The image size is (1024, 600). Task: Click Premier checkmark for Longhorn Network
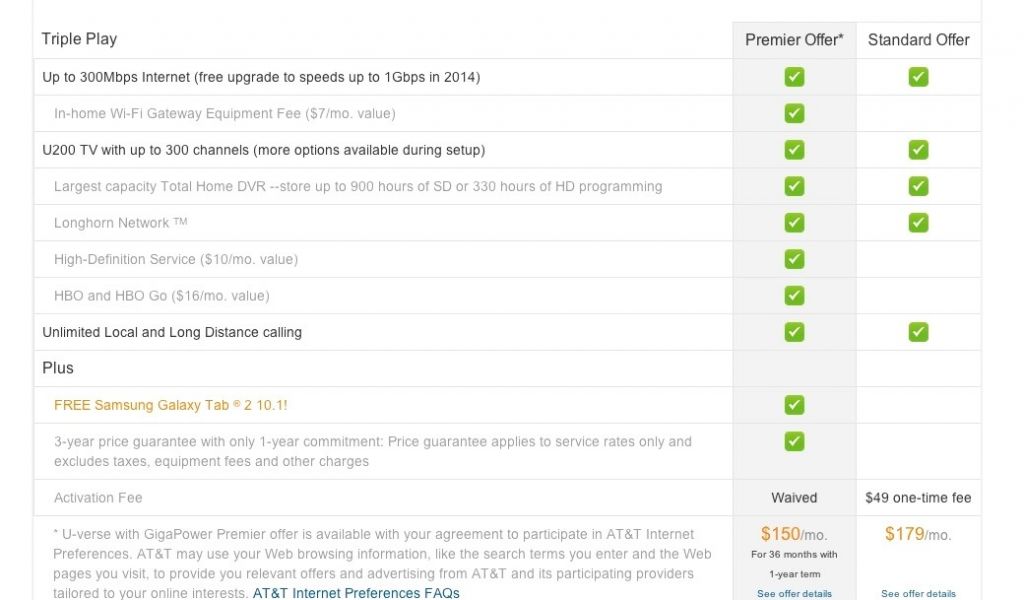pyautogui.click(x=794, y=222)
